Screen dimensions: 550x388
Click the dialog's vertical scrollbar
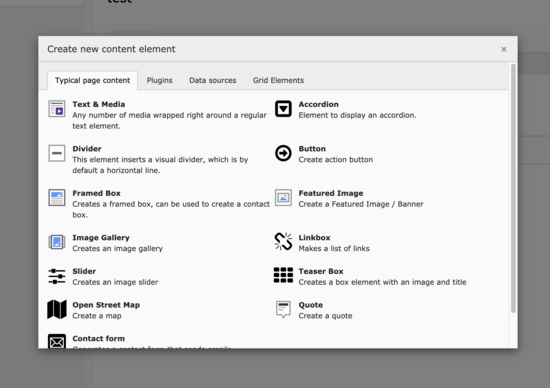pyautogui.click(x=513, y=188)
